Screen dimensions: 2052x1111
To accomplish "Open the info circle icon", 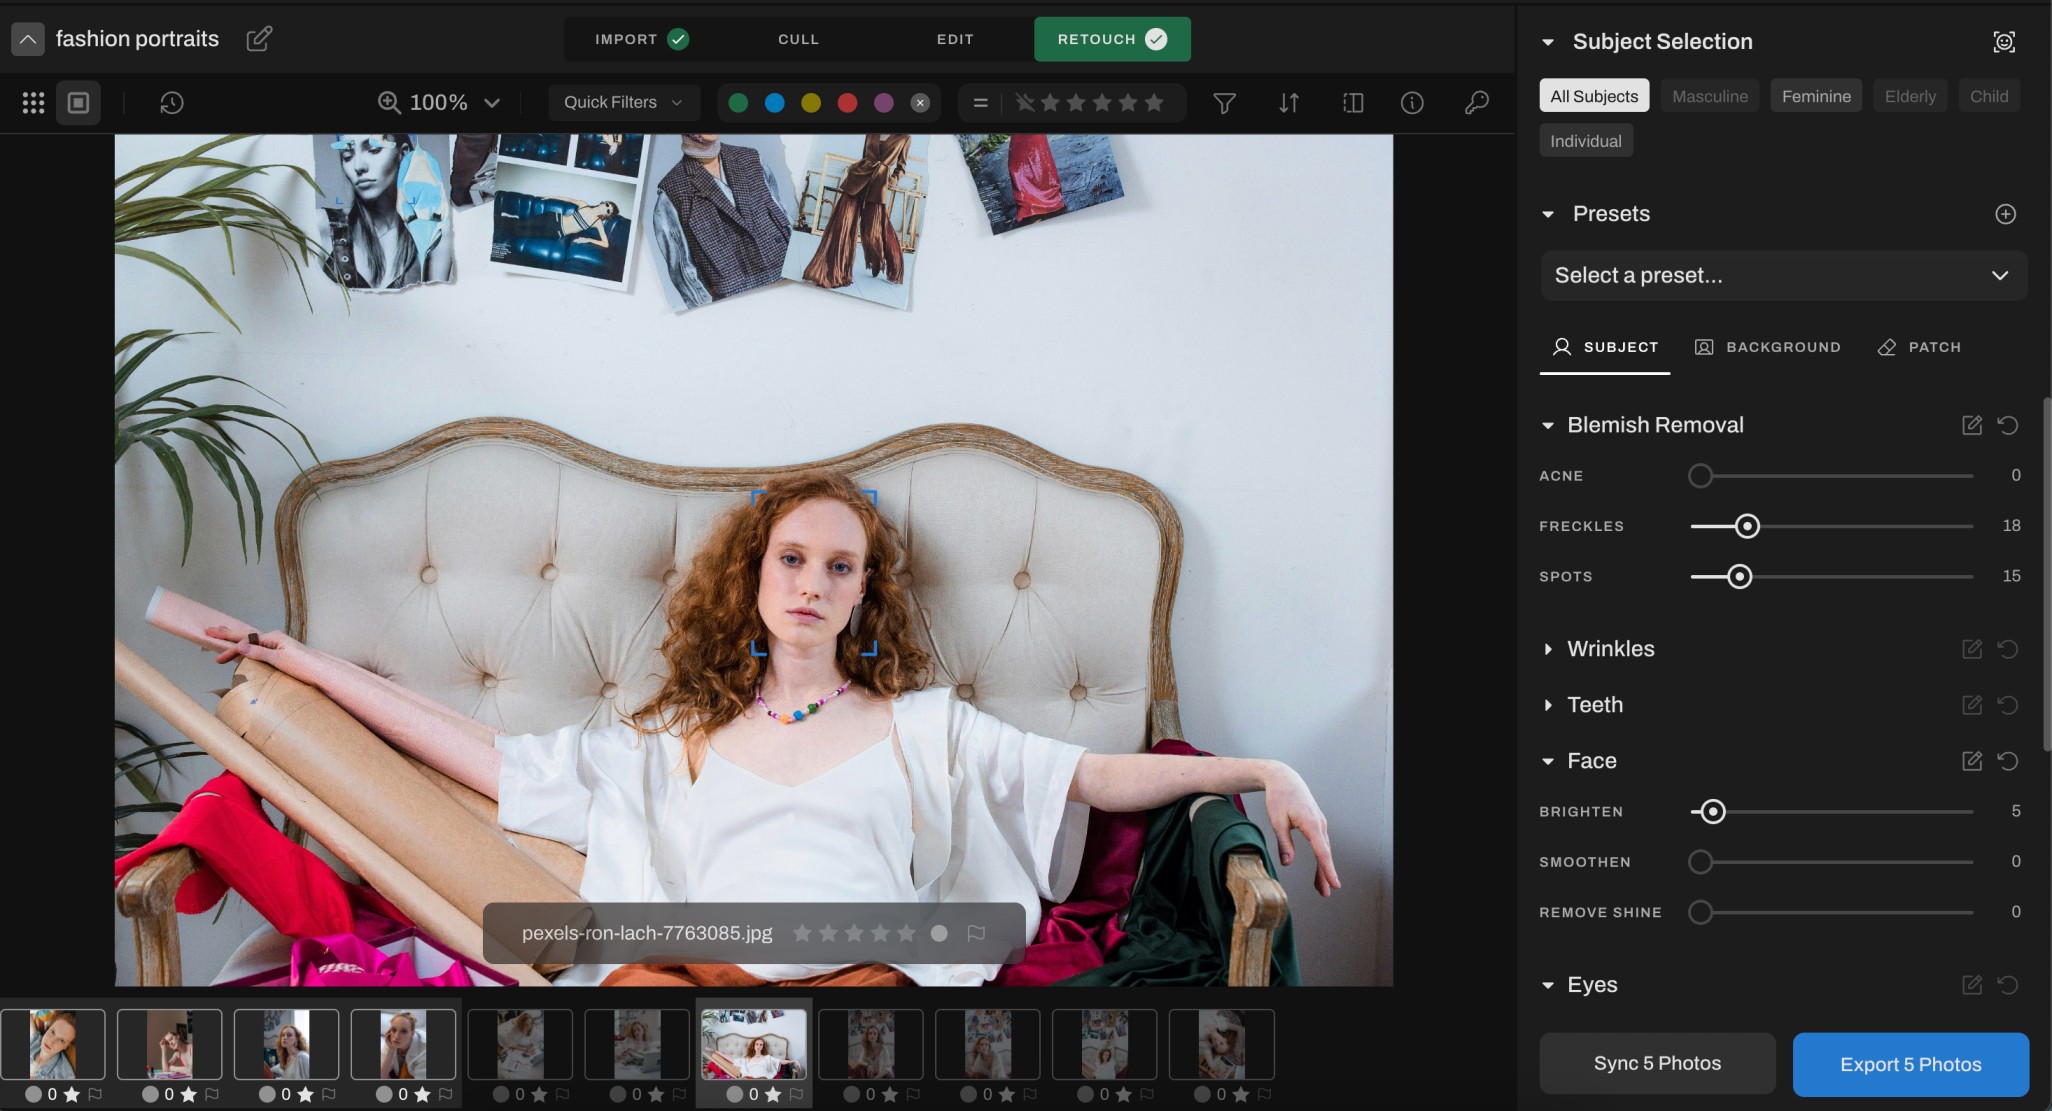I will (x=1412, y=103).
